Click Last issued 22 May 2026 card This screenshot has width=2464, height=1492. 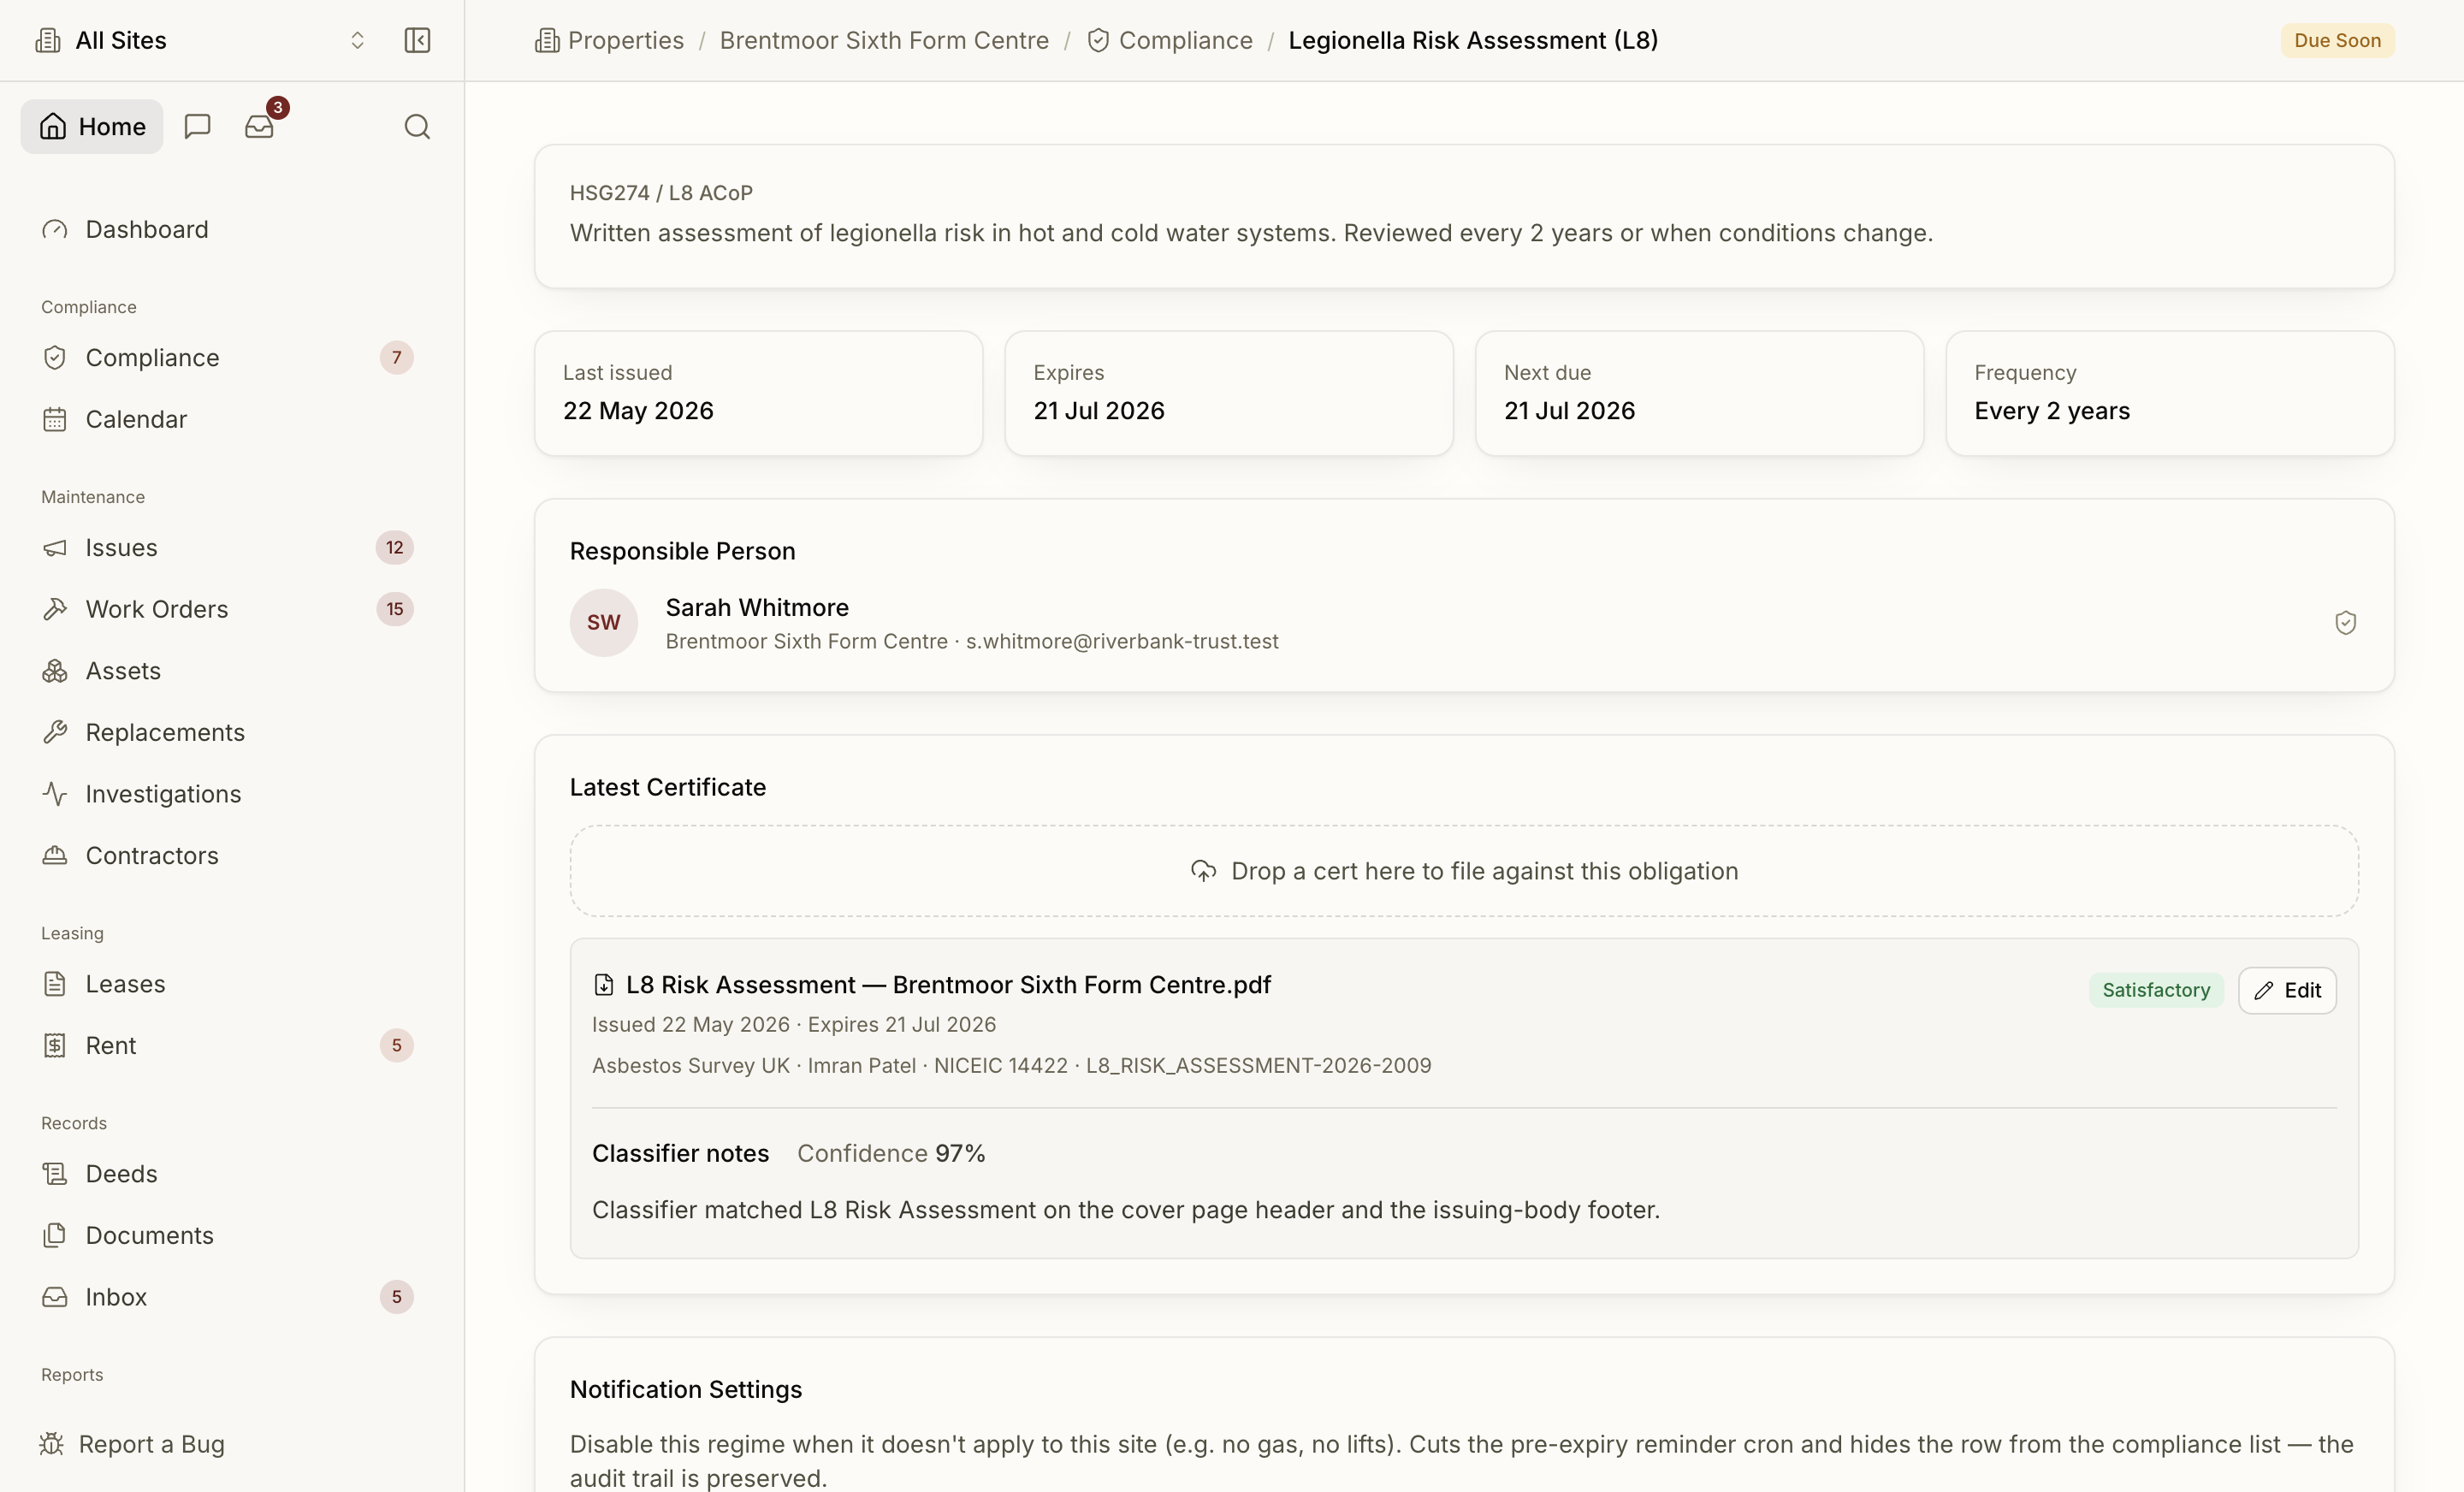click(x=758, y=393)
